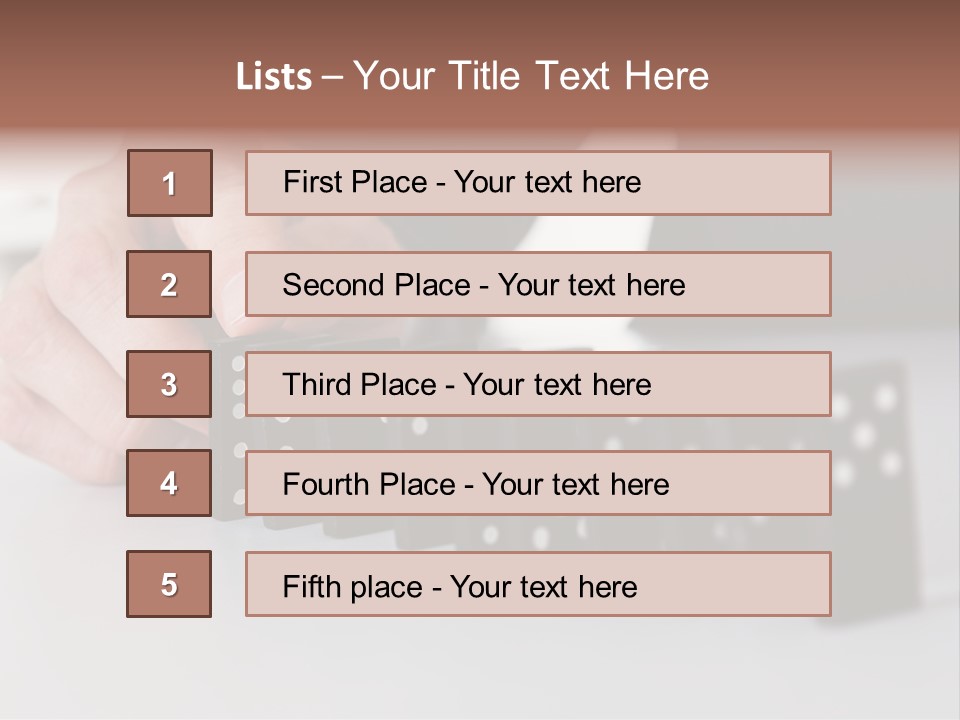This screenshot has height=720, width=960.
Task: Click "Your Title Text Here" in the heading
Action: (531, 76)
